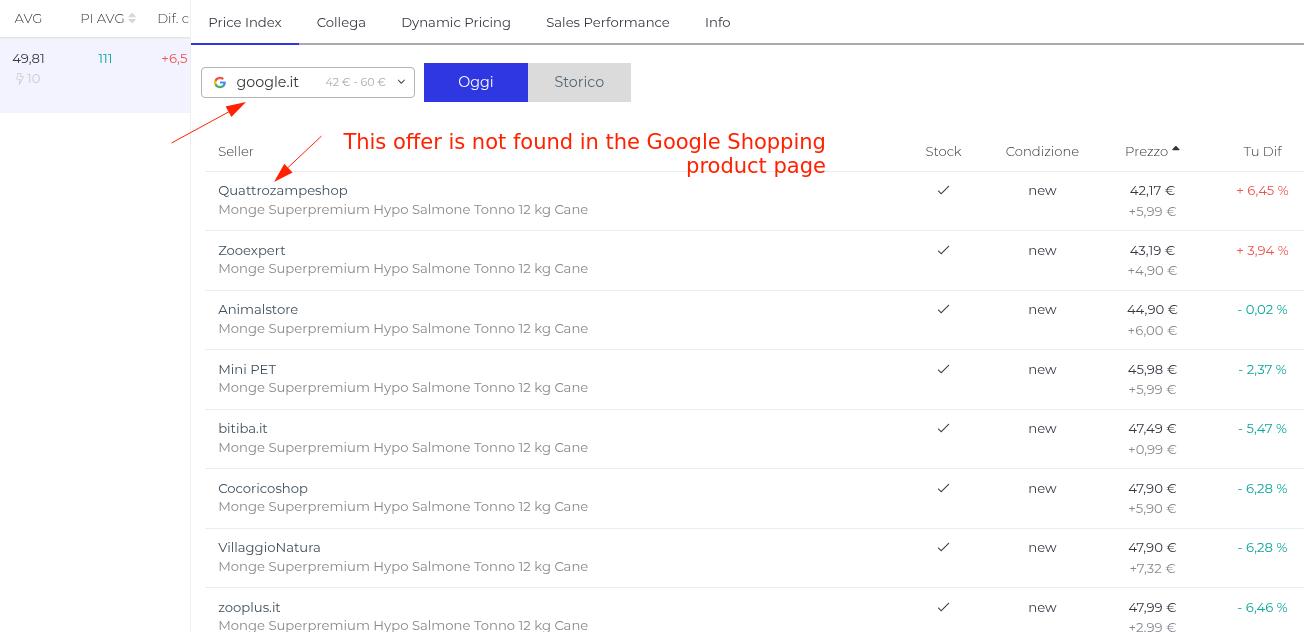Open the Cocoricoshop seller link

(x=263, y=488)
